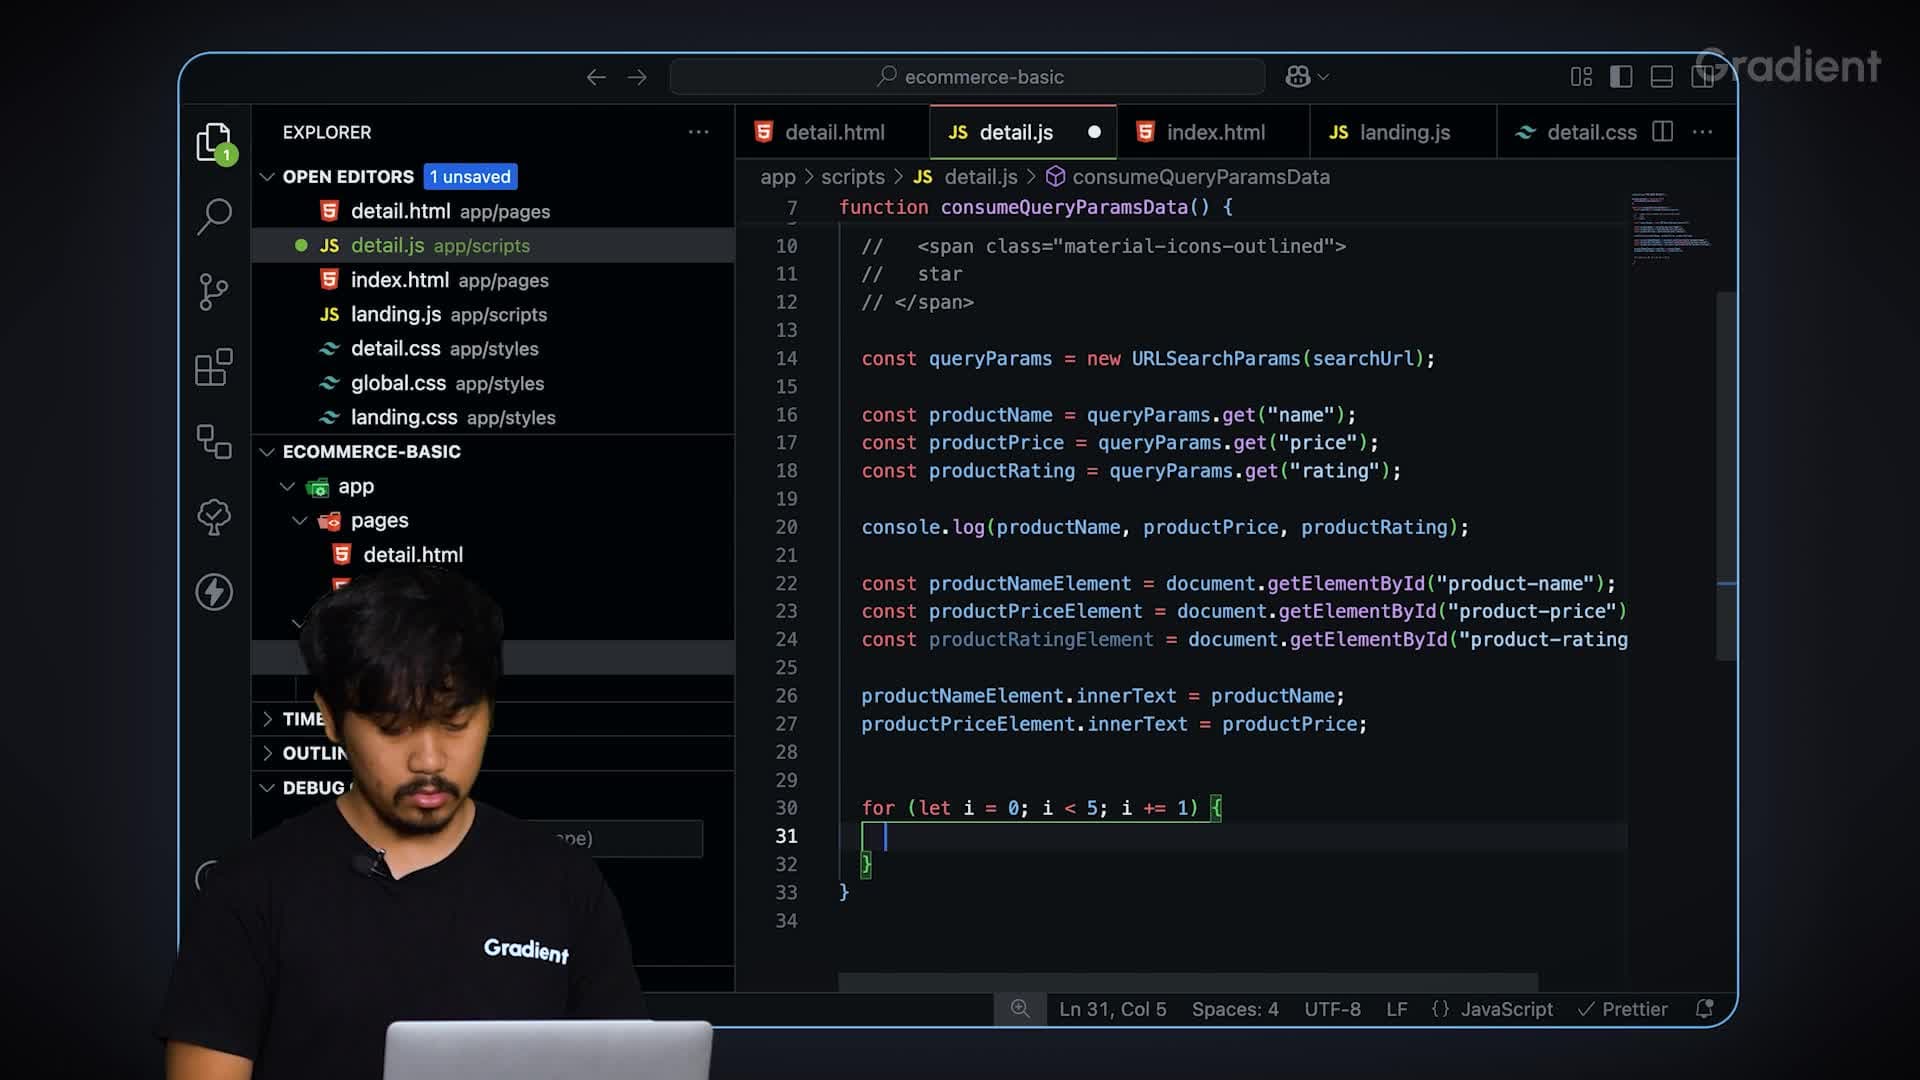The height and width of the screenshot is (1080, 1920).
Task: Open the Extensions view
Action: [x=214, y=367]
